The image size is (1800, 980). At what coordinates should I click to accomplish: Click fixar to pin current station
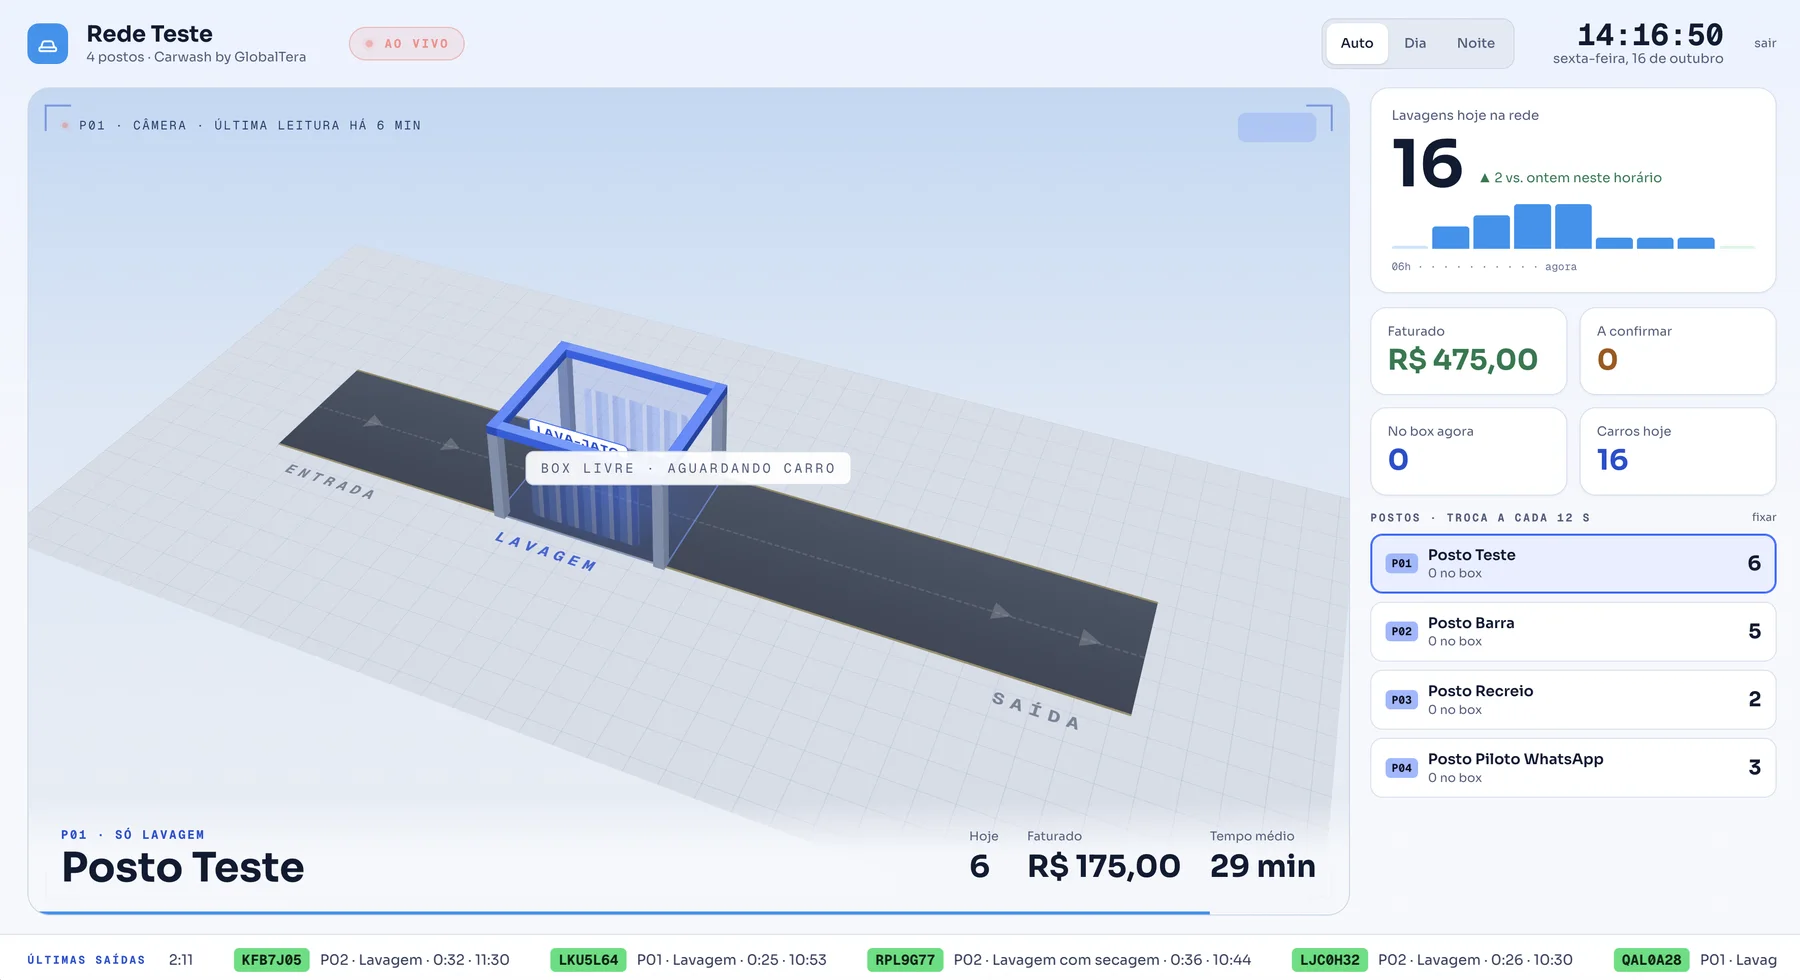coord(1764,517)
